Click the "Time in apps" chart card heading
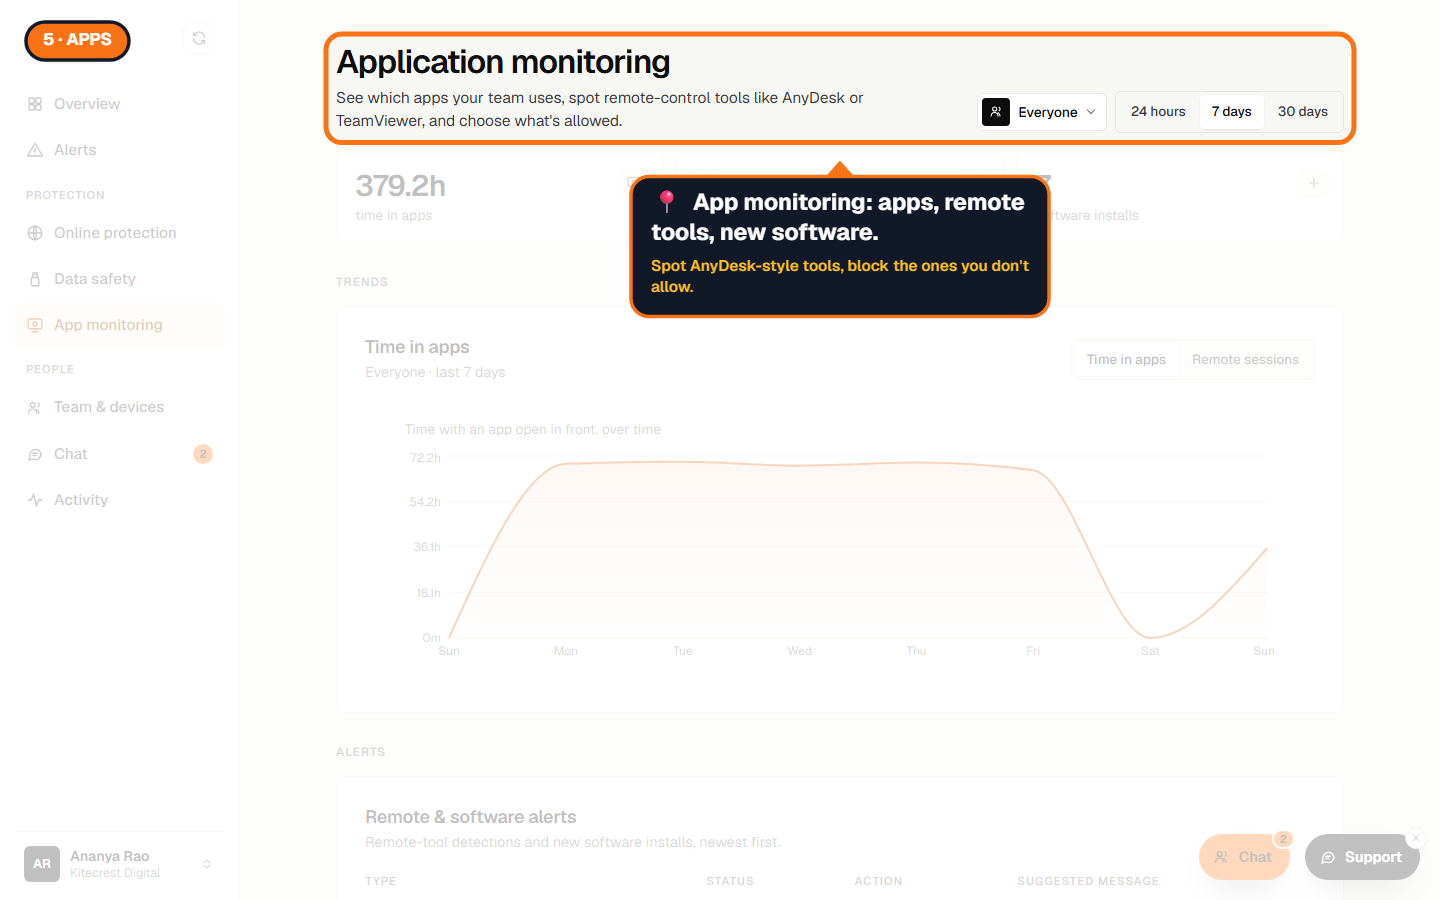 (x=417, y=347)
